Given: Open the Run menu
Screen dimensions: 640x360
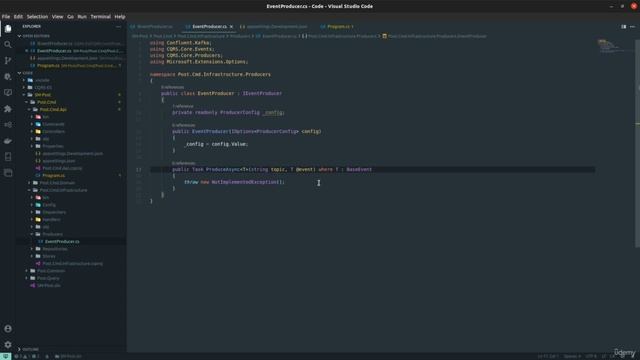Looking at the screenshot, I should pyautogui.click(x=82, y=17).
